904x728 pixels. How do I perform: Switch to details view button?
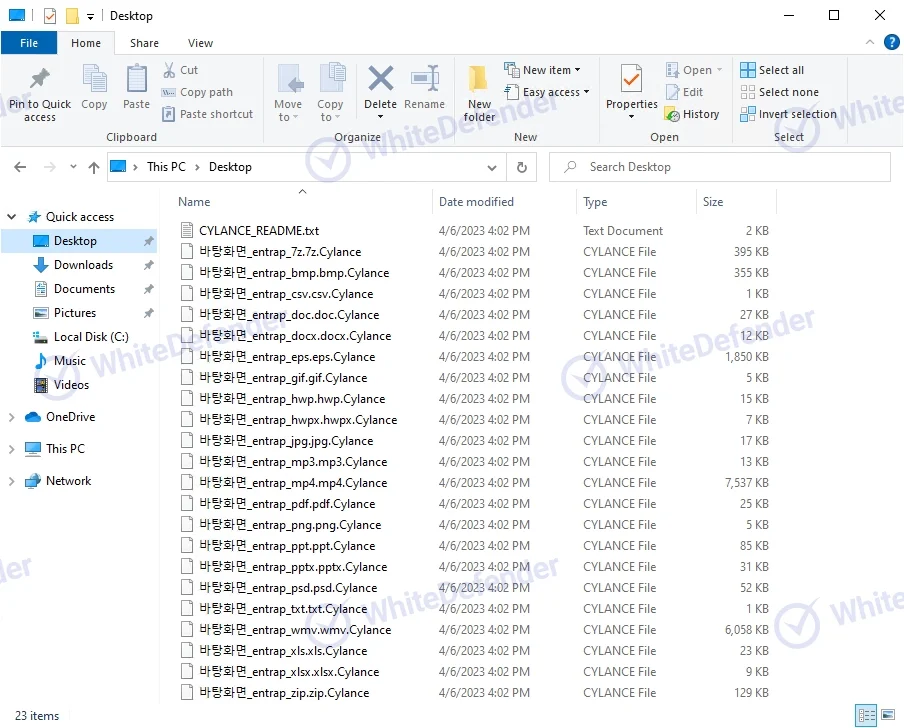pyautogui.click(x=866, y=715)
